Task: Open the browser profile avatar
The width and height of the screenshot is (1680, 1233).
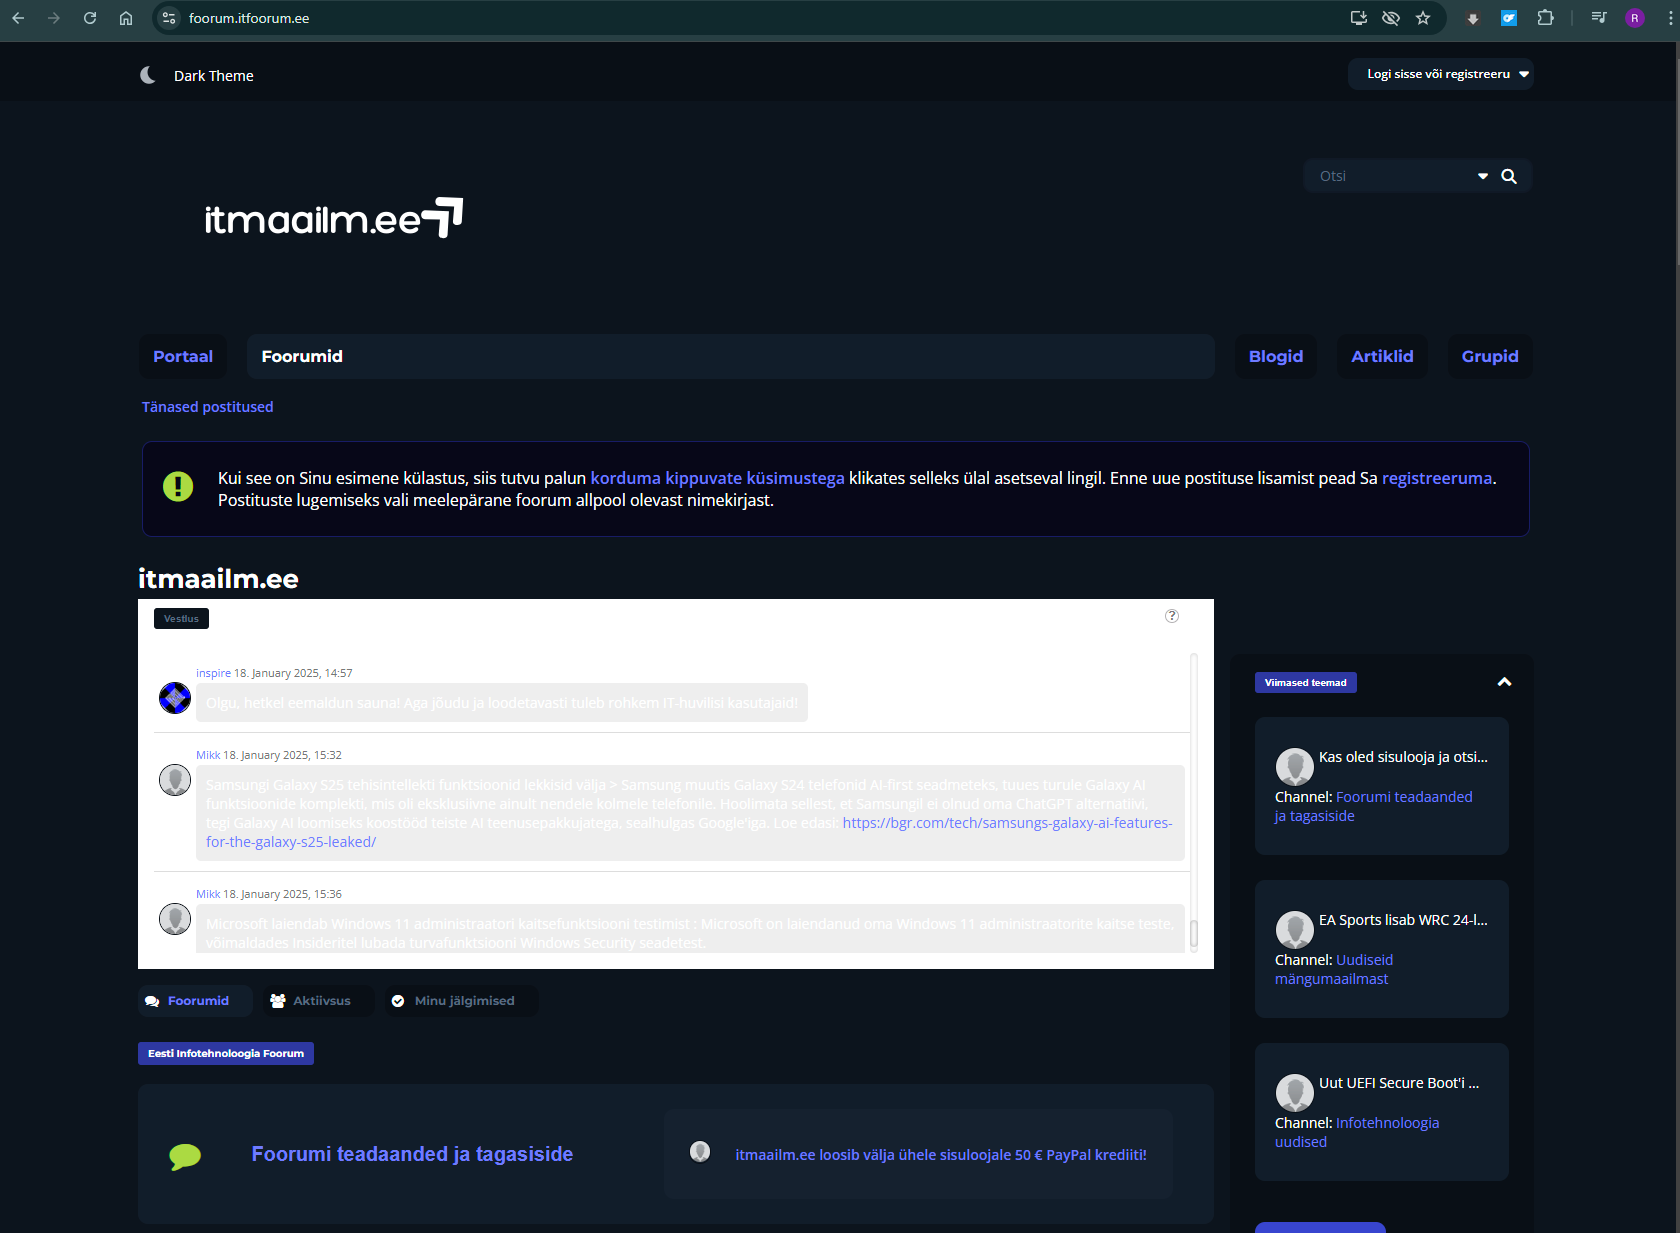Action: (x=1635, y=18)
